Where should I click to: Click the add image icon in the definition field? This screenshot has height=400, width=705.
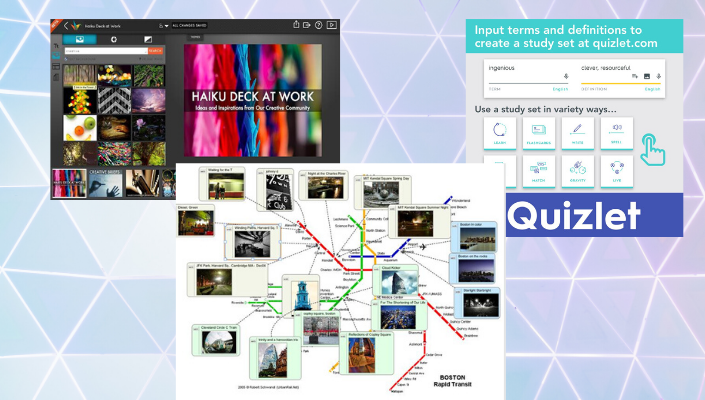(x=647, y=76)
